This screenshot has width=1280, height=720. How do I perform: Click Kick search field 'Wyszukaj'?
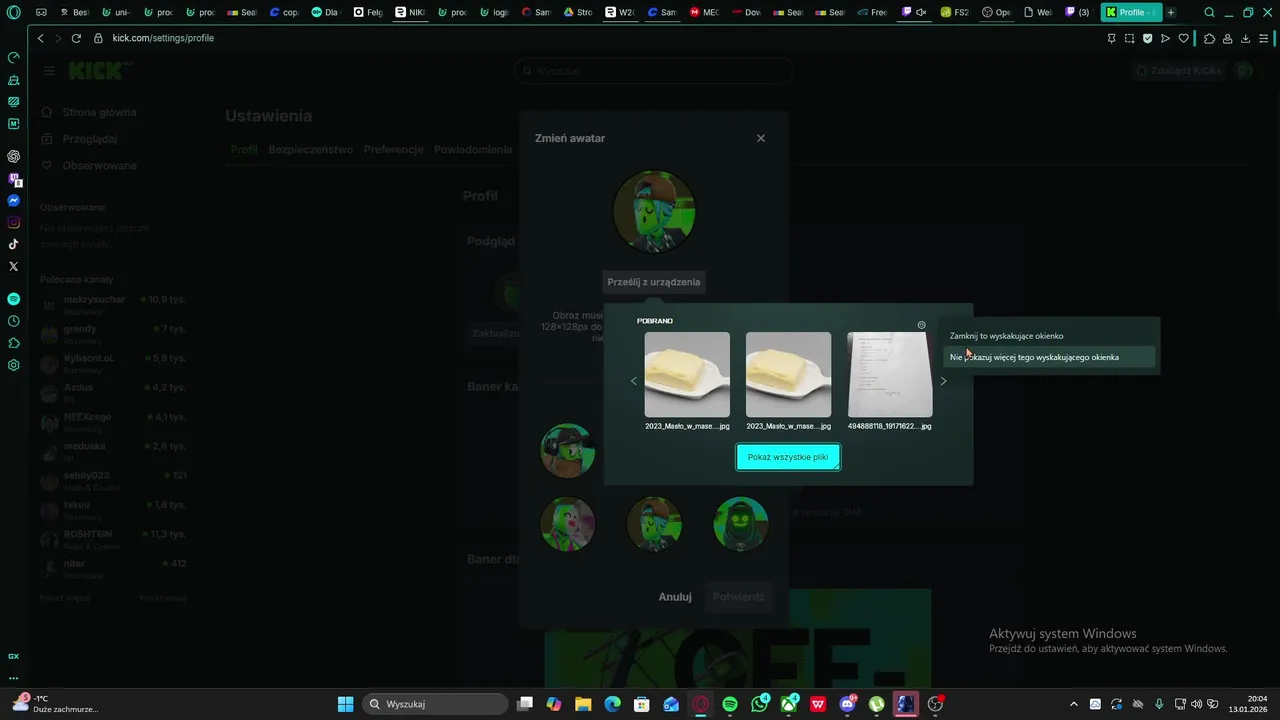[x=654, y=71]
